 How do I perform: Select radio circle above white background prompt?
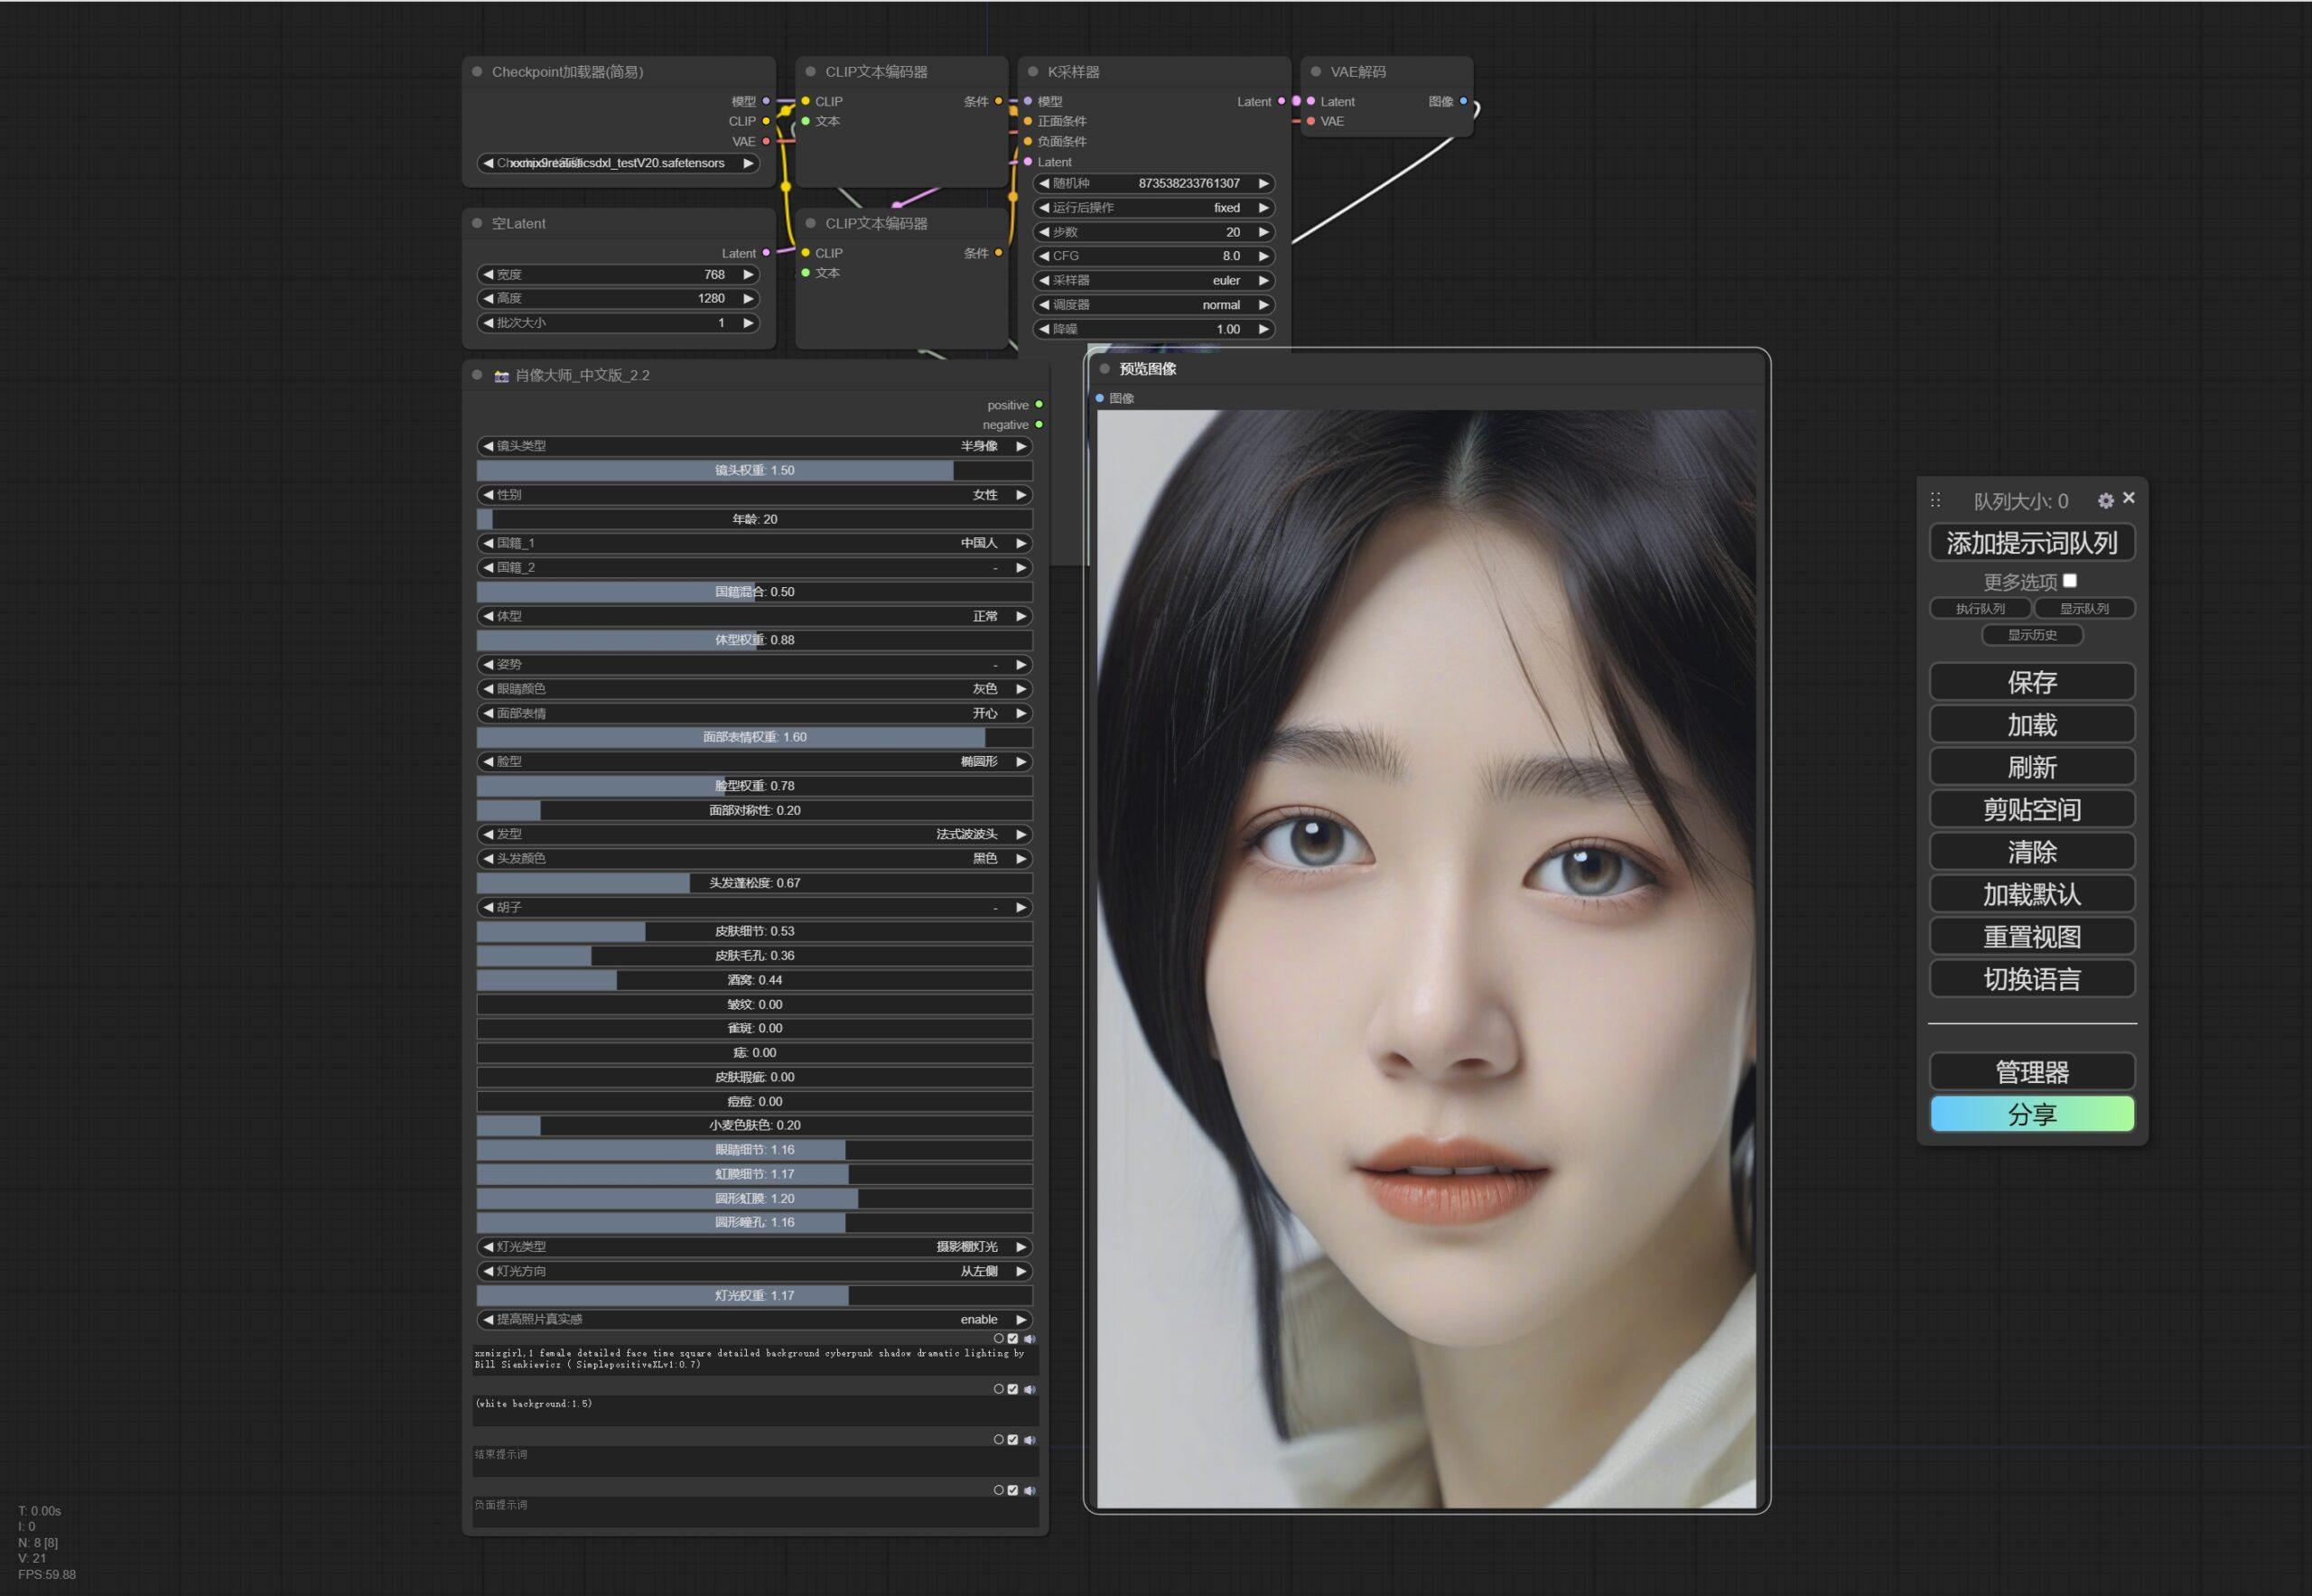click(998, 1389)
